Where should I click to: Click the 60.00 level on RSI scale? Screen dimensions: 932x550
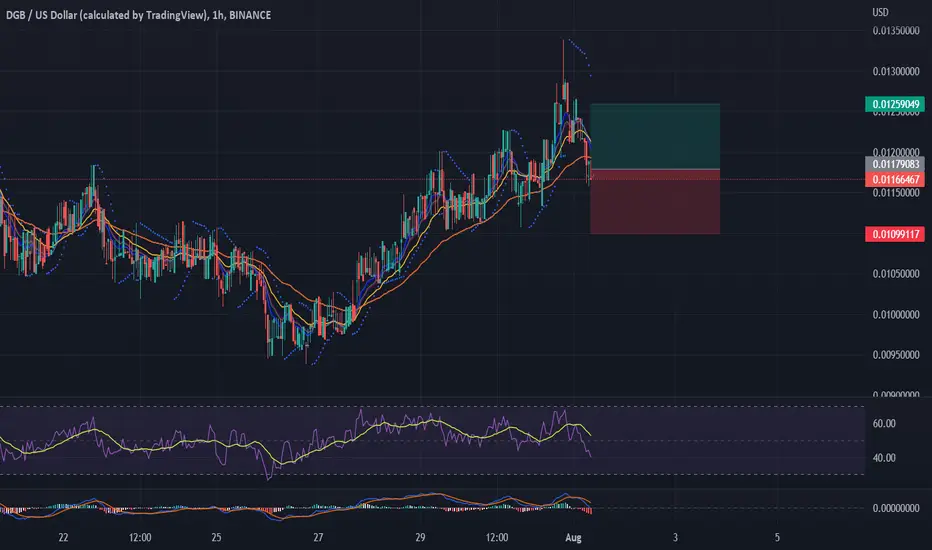coord(883,424)
